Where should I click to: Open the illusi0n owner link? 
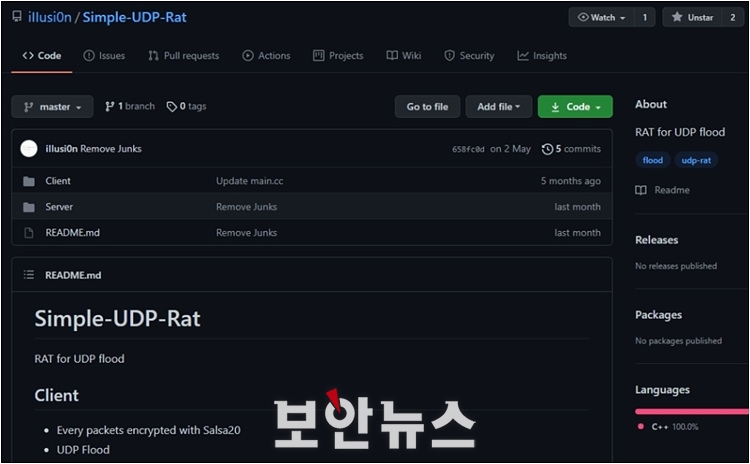click(49, 17)
